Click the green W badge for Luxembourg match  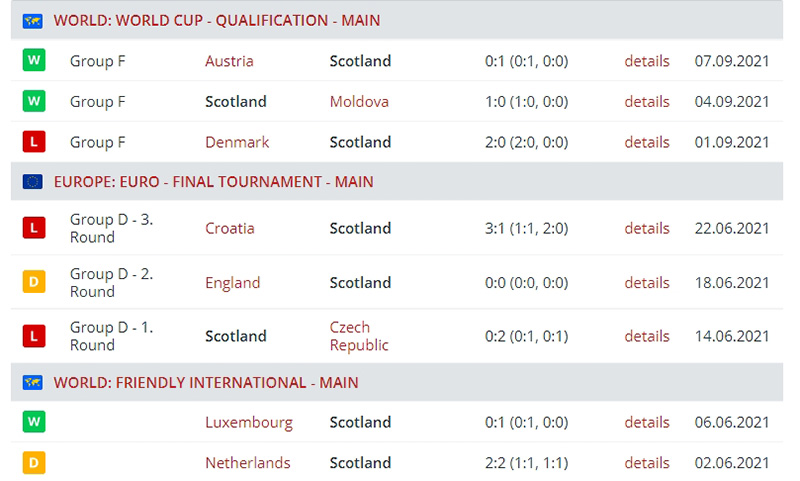[34, 422]
